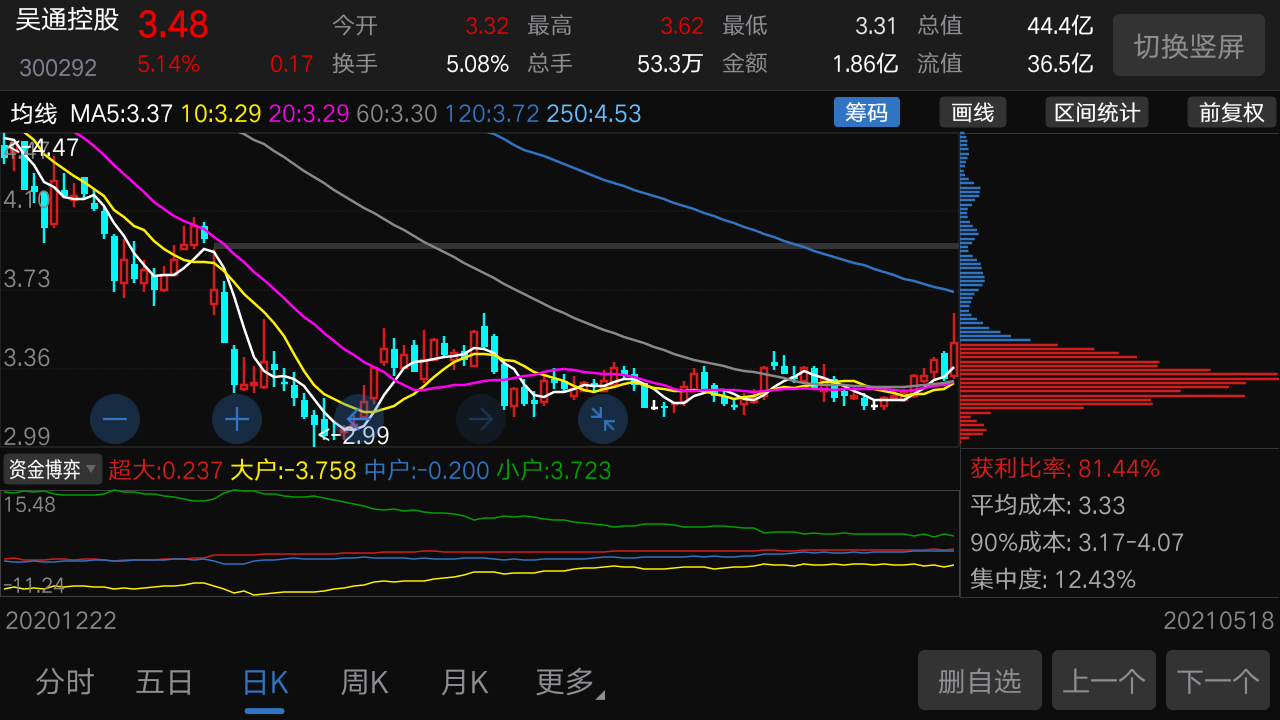The image size is (1280, 720).
Task: Toggle the 筹码 chip distribution view
Action: coord(867,112)
